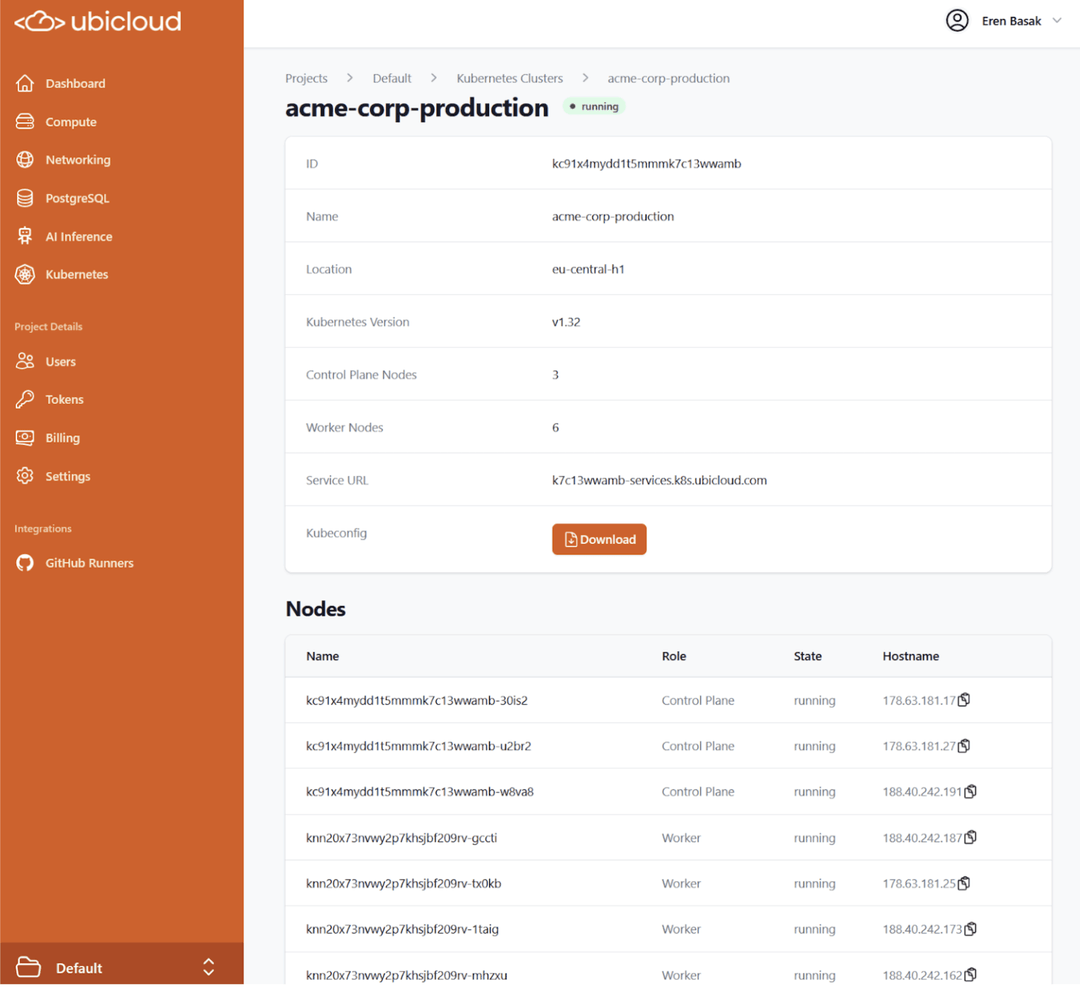Select Service URL k7c13wwamb-services.k8s.ubicloud.com
The height and width of the screenshot is (988, 1080).
(x=659, y=480)
